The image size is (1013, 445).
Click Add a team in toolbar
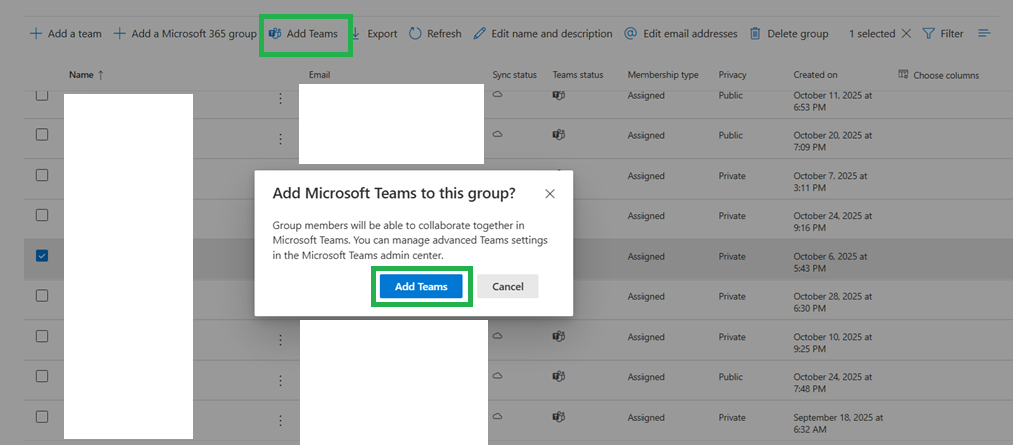pos(66,34)
